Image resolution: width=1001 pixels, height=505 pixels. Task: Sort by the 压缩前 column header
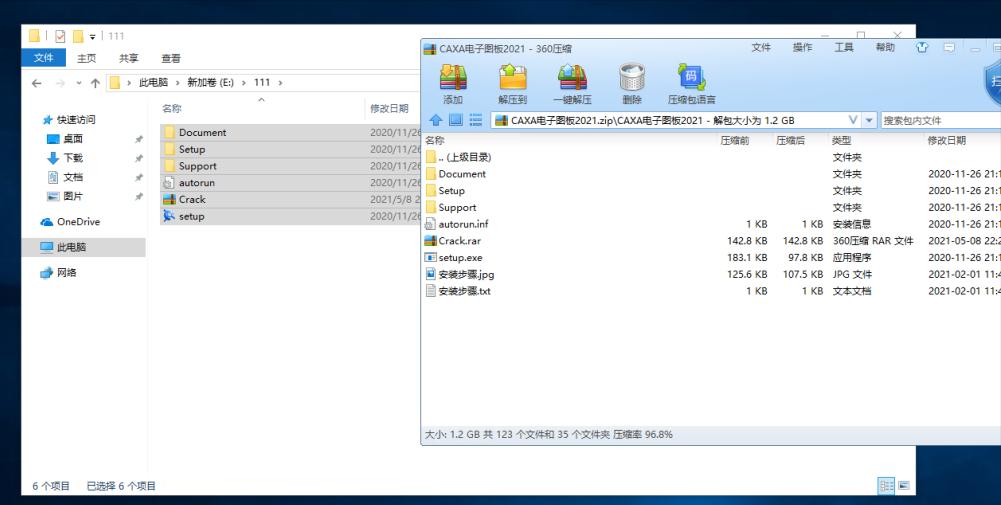click(735, 141)
